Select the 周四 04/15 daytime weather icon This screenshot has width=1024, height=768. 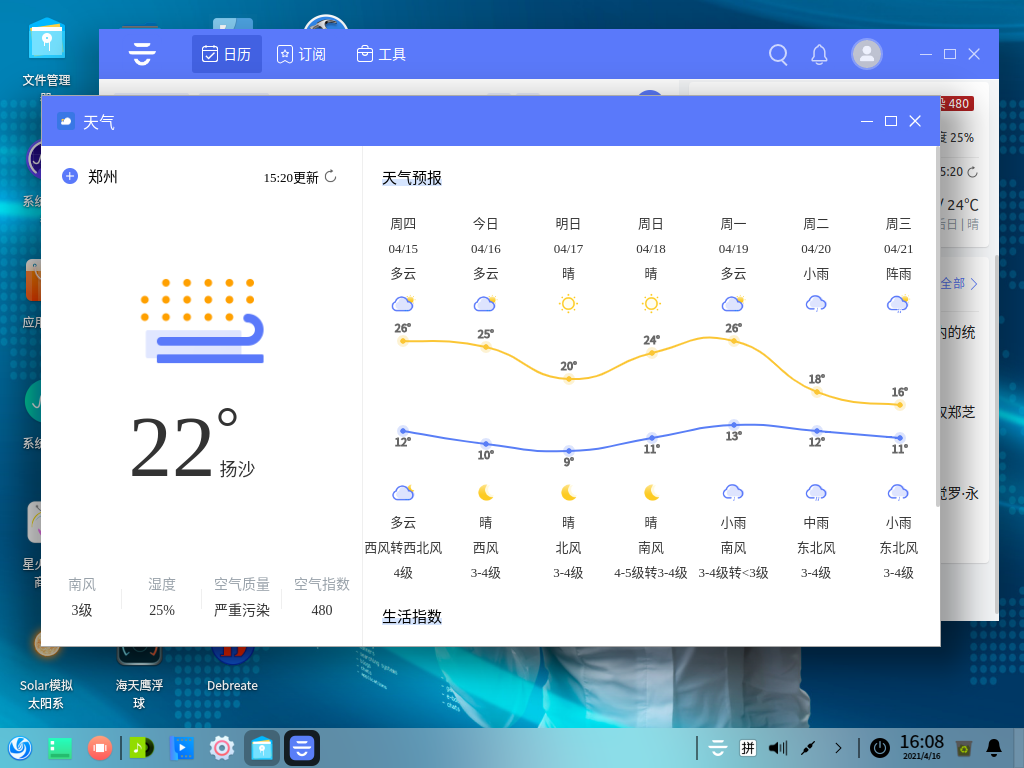[x=403, y=304]
